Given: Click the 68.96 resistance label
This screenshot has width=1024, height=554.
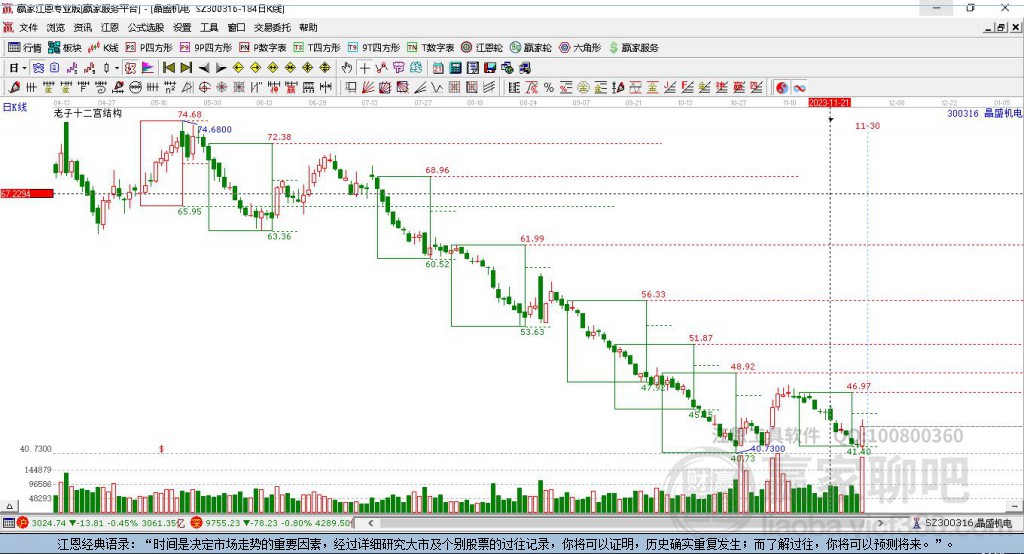Looking at the screenshot, I should 437,171.
